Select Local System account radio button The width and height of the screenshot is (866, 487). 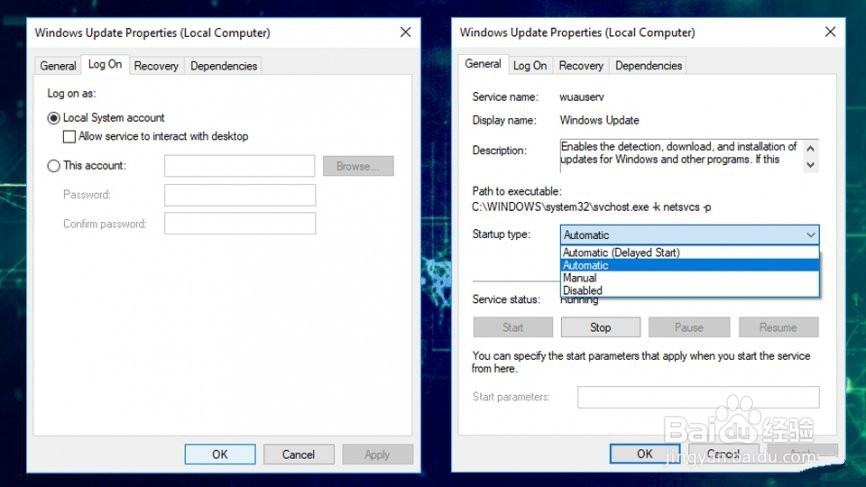click(x=54, y=118)
